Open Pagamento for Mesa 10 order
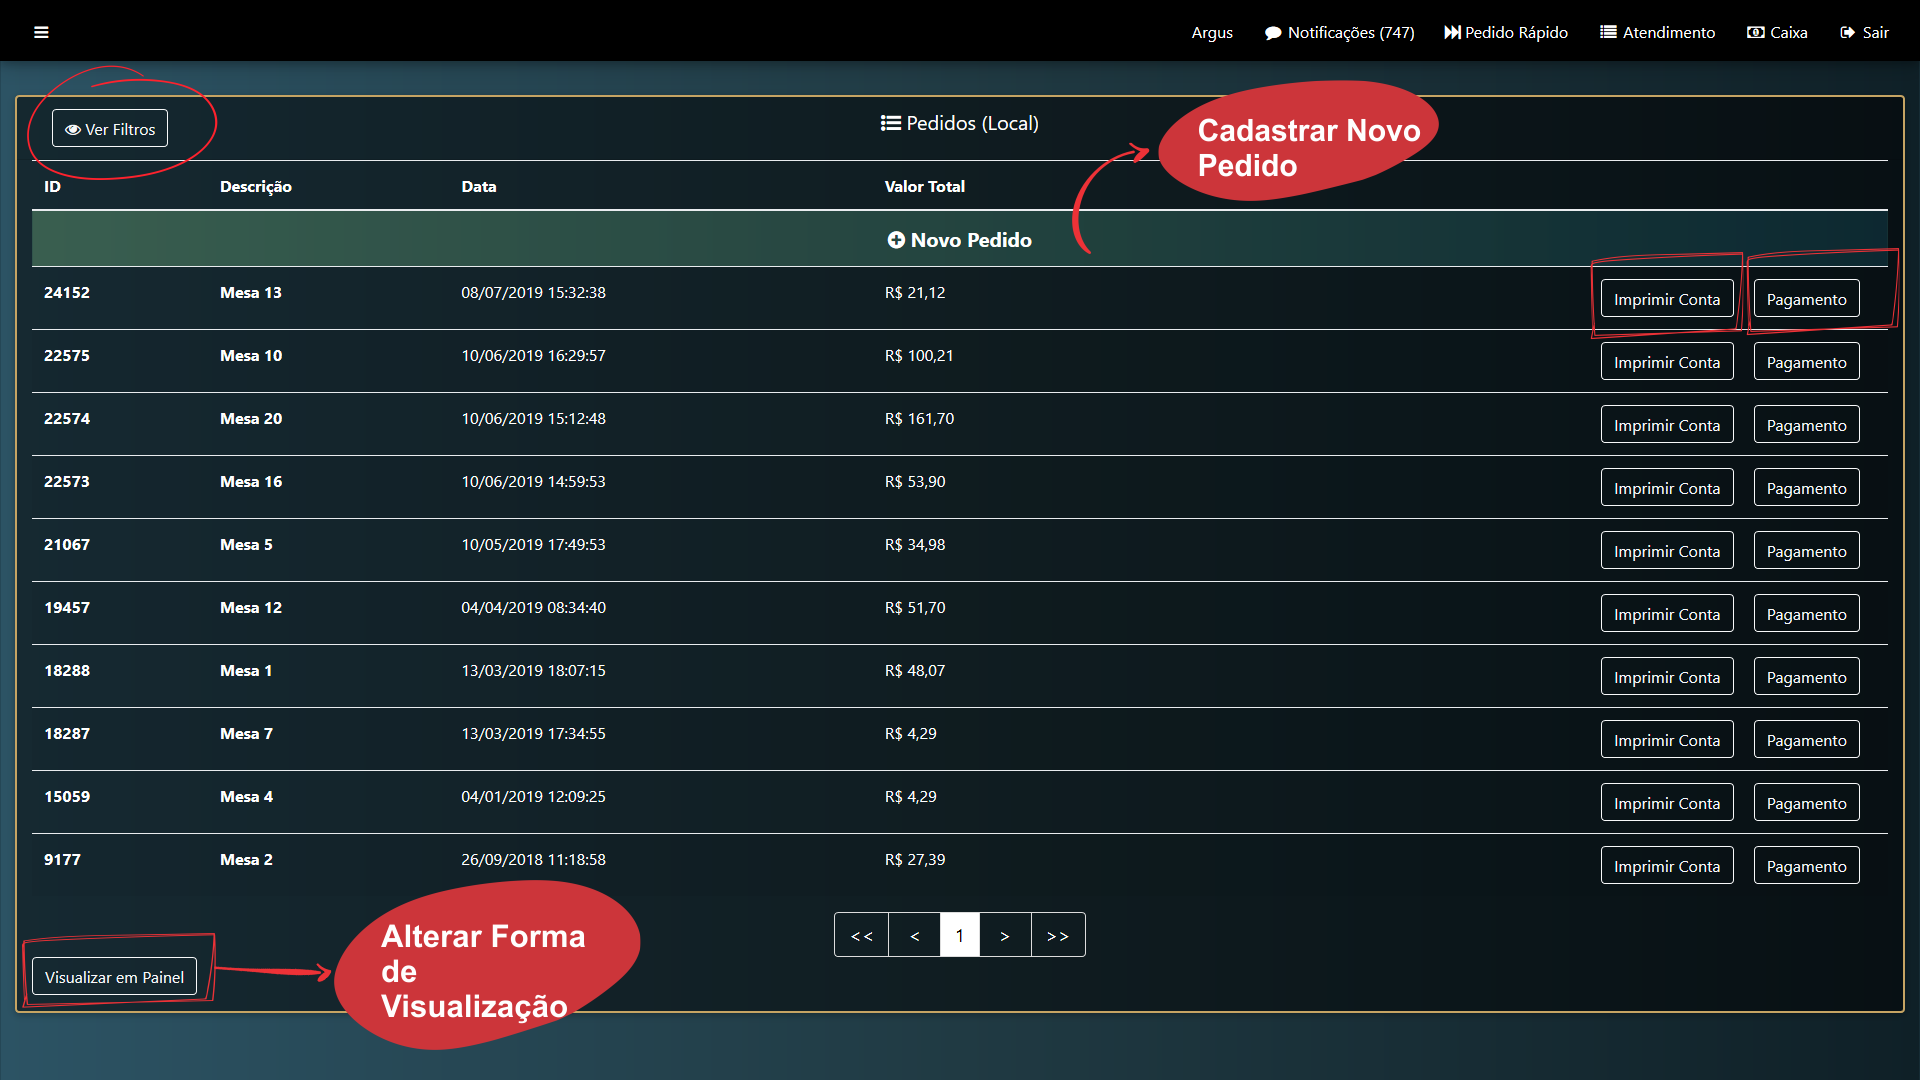This screenshot has height=1080, width=1920. pos(1806,362)
